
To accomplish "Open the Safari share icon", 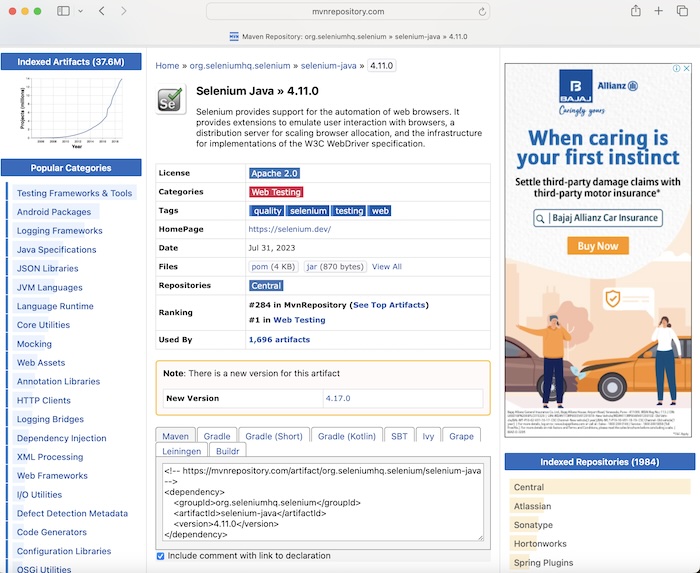I will pos(635,11).
